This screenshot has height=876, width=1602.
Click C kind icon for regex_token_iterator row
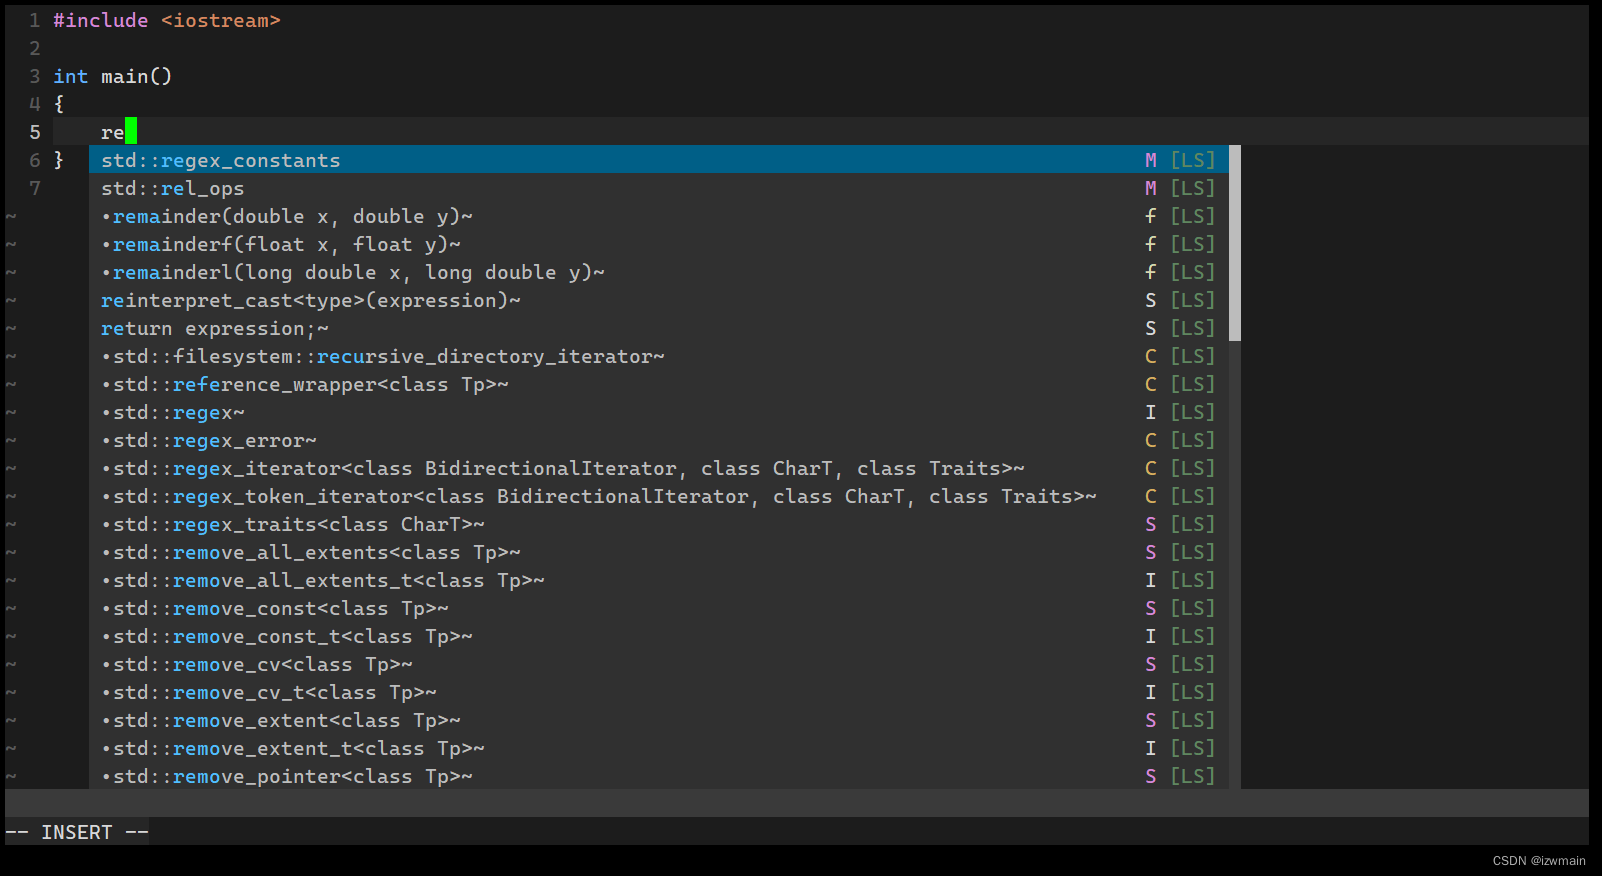[x=1151, y=496]
